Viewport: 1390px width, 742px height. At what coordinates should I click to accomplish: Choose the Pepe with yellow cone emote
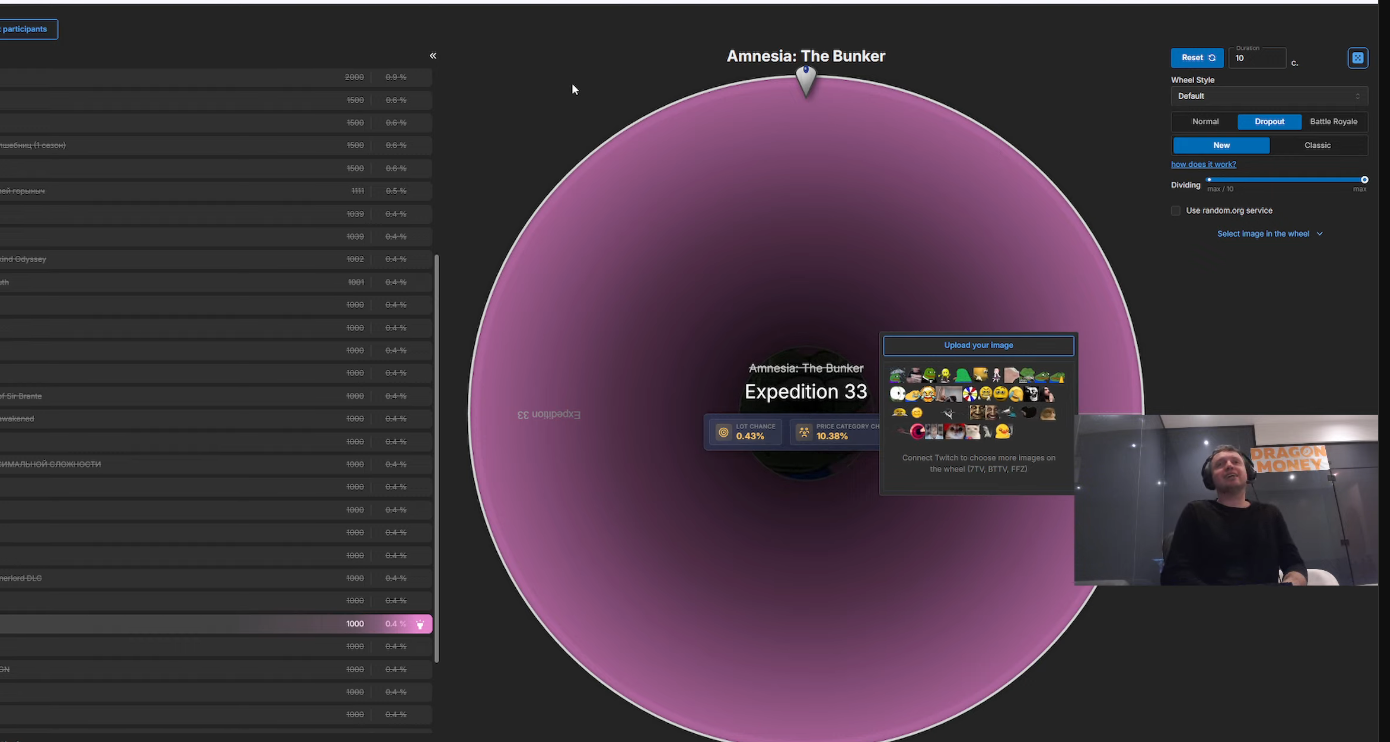[x=1057, y=377]
